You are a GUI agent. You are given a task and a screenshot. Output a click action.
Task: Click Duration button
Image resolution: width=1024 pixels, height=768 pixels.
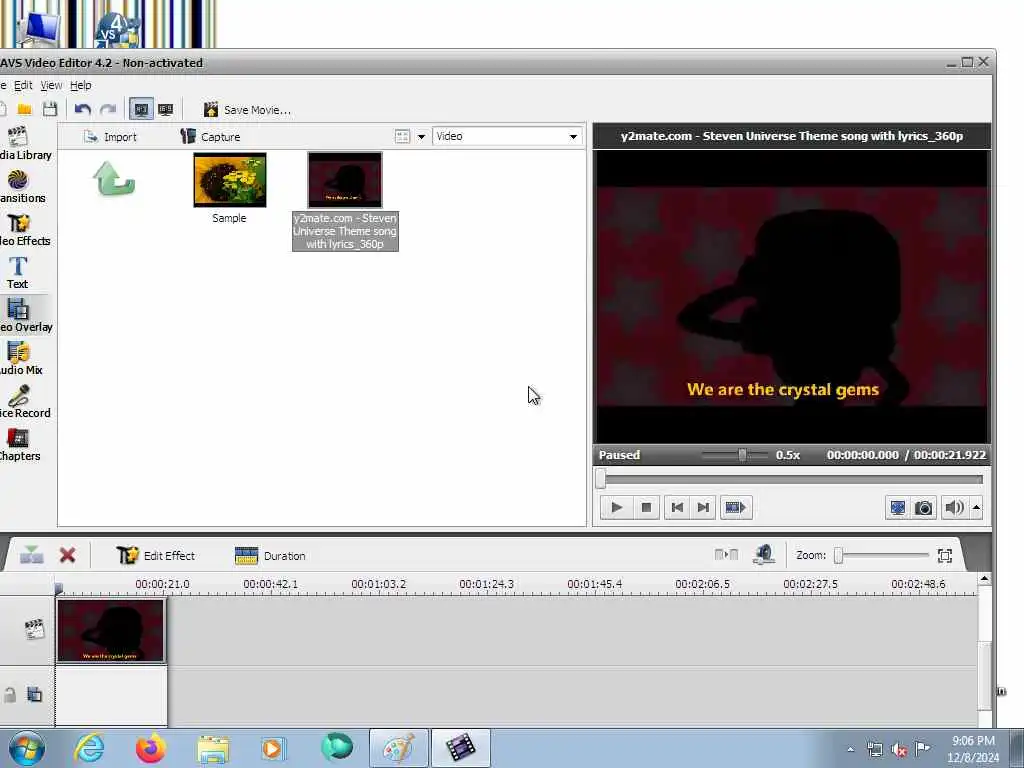tap(270, 556)
